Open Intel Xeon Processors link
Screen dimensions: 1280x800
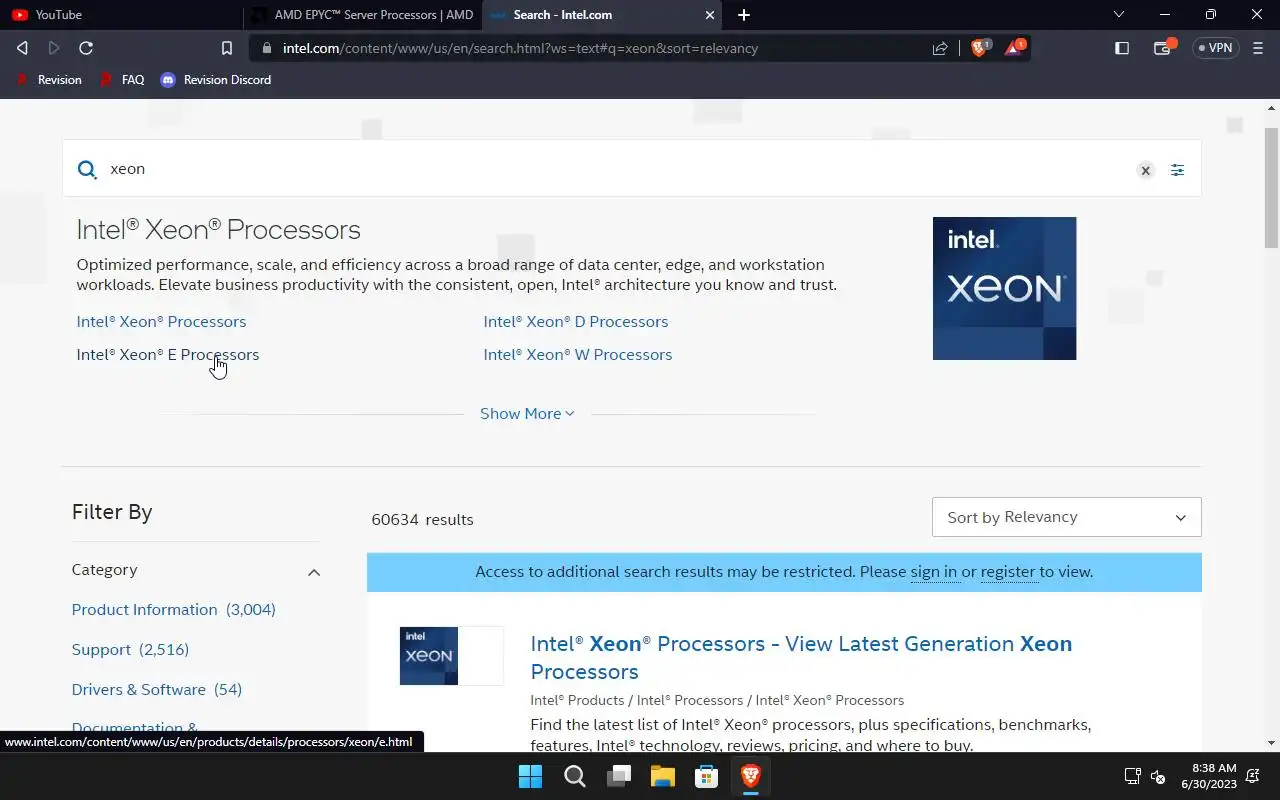pos(161,322)
